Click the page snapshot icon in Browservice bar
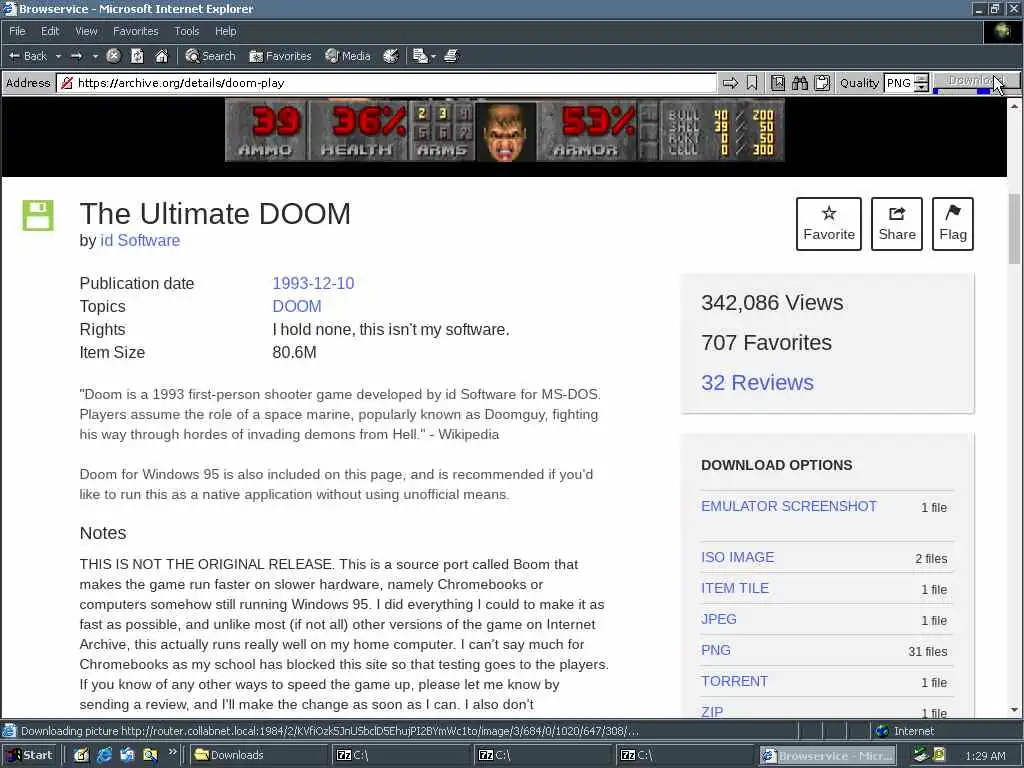The height and width of the screenshot is (768, 1024). (x=778, y=83)
